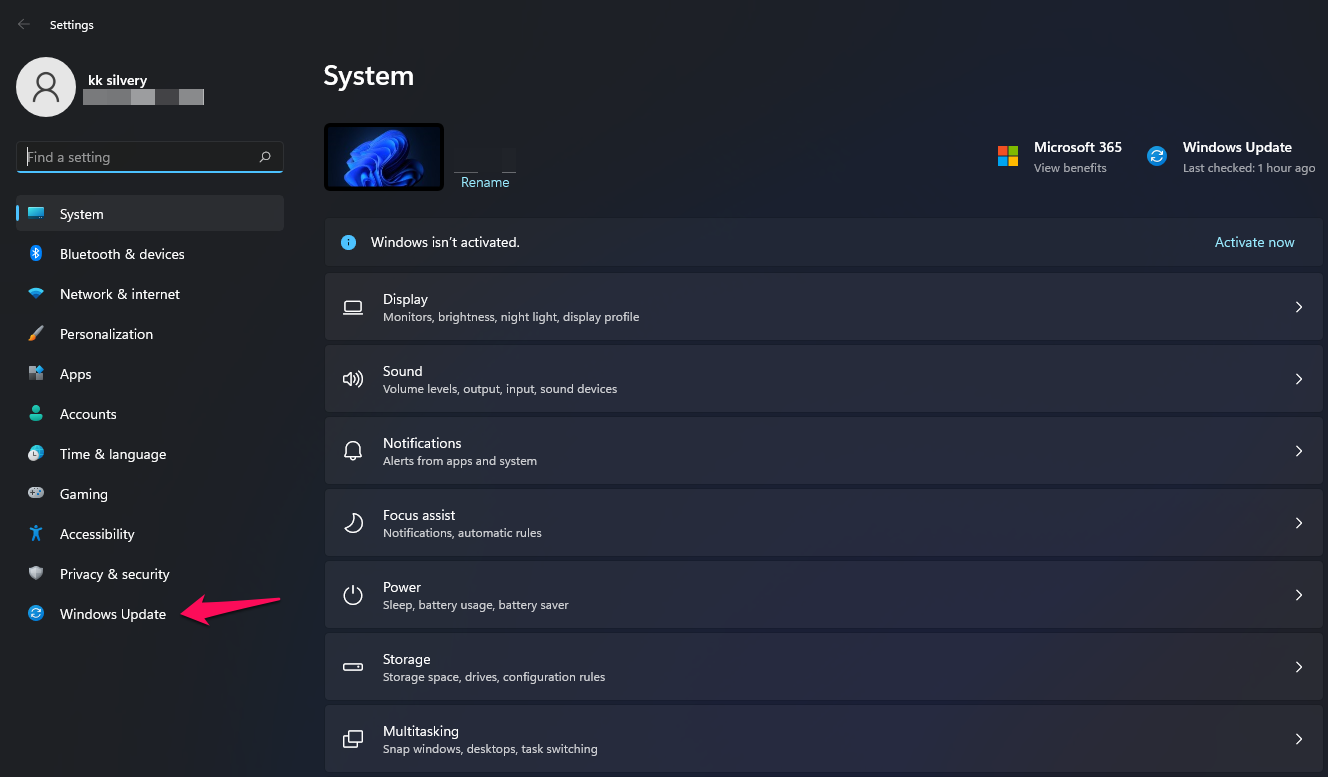Screen dimensions: 1328x777
Task: Open Time & language settings
Action: click(x=112, y=453)
